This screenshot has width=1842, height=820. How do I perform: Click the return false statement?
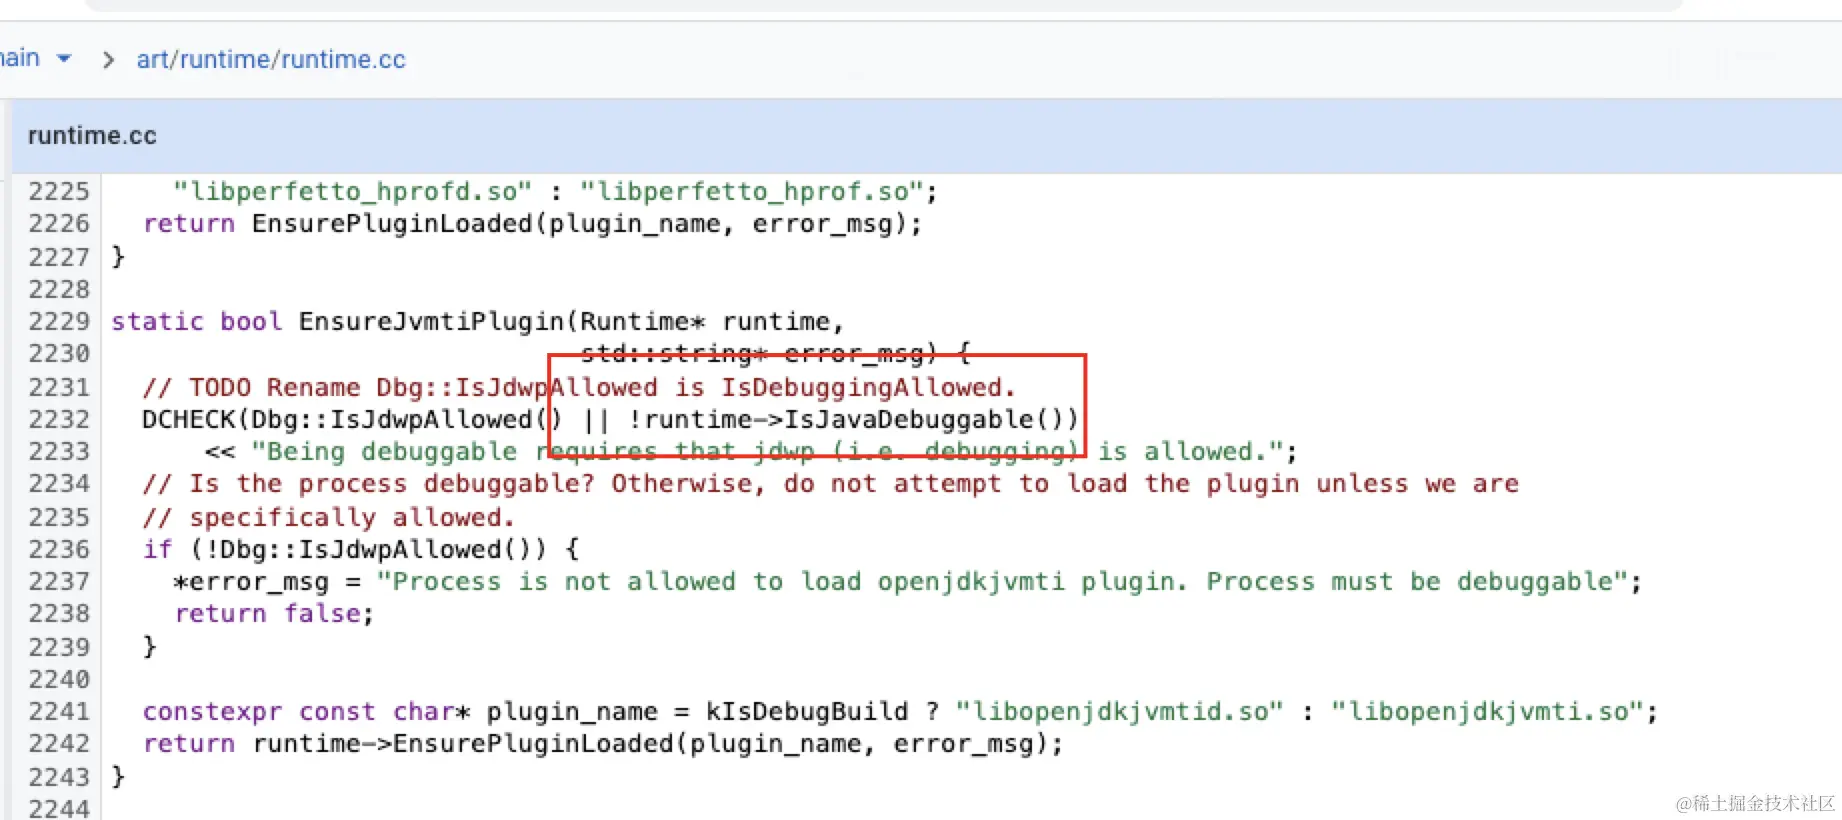point(274,613)
